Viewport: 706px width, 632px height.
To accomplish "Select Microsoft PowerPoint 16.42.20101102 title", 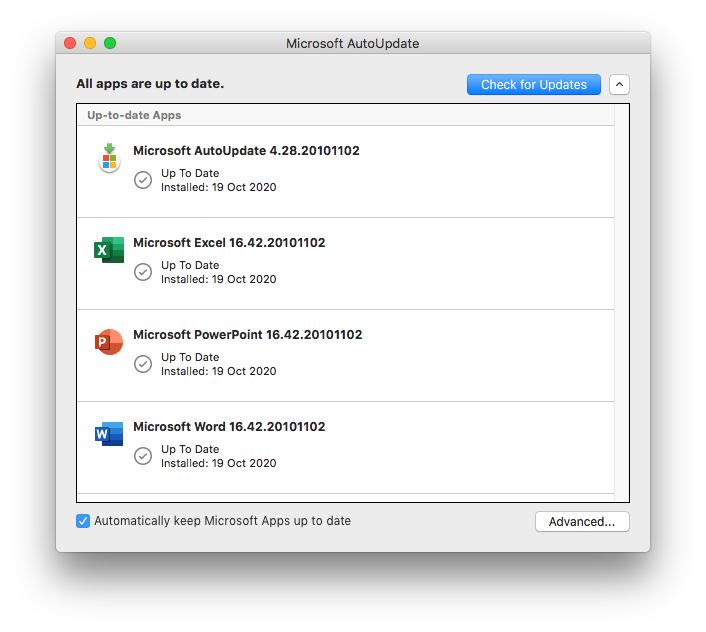I will click(248, 334).
